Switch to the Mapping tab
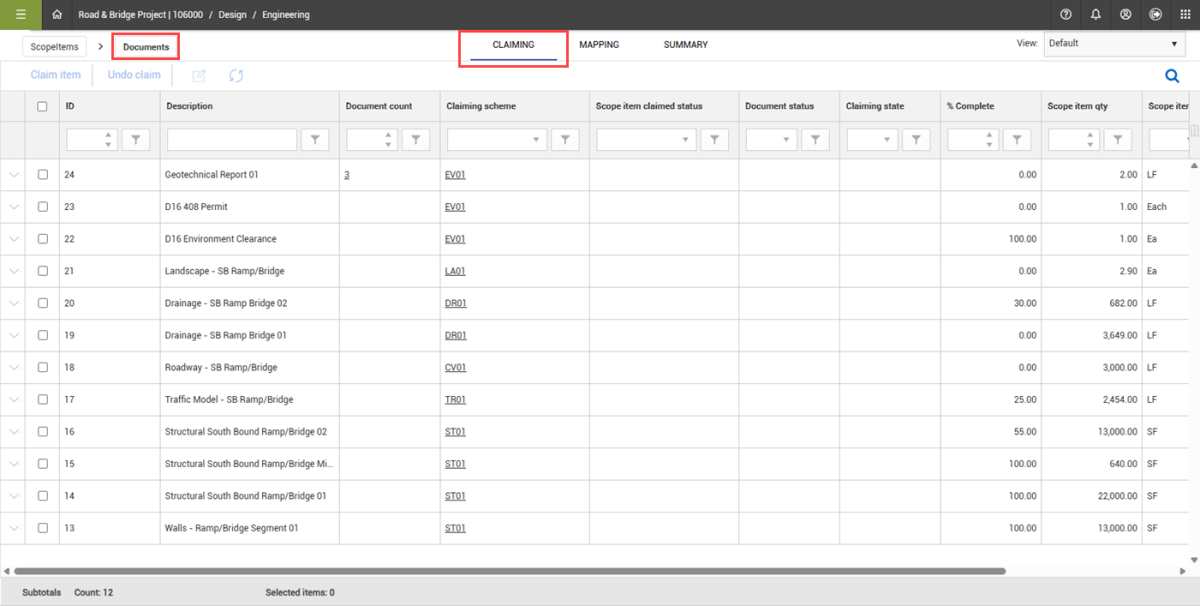This screenshot has height=606, width=1200. [x=599, y=45]
